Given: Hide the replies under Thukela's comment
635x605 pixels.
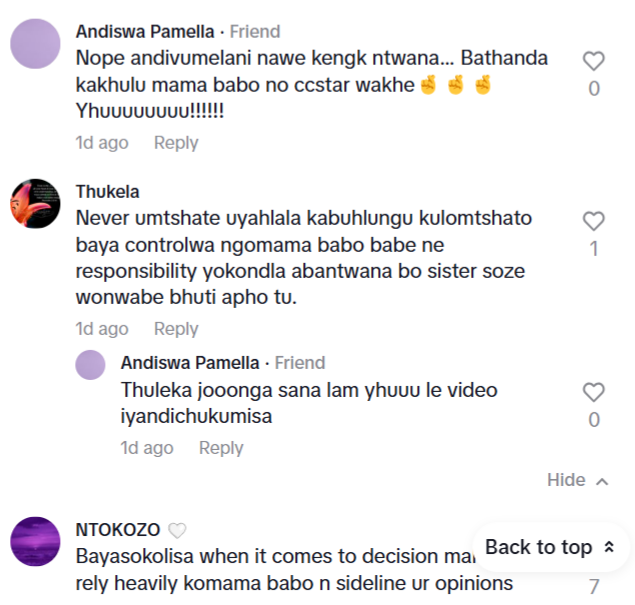Looking at the screenshot, I should (x=566, y=480).
